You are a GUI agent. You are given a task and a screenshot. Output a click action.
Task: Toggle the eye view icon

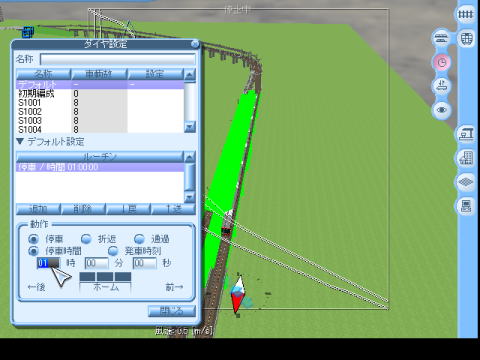click(x=442, y=110)
